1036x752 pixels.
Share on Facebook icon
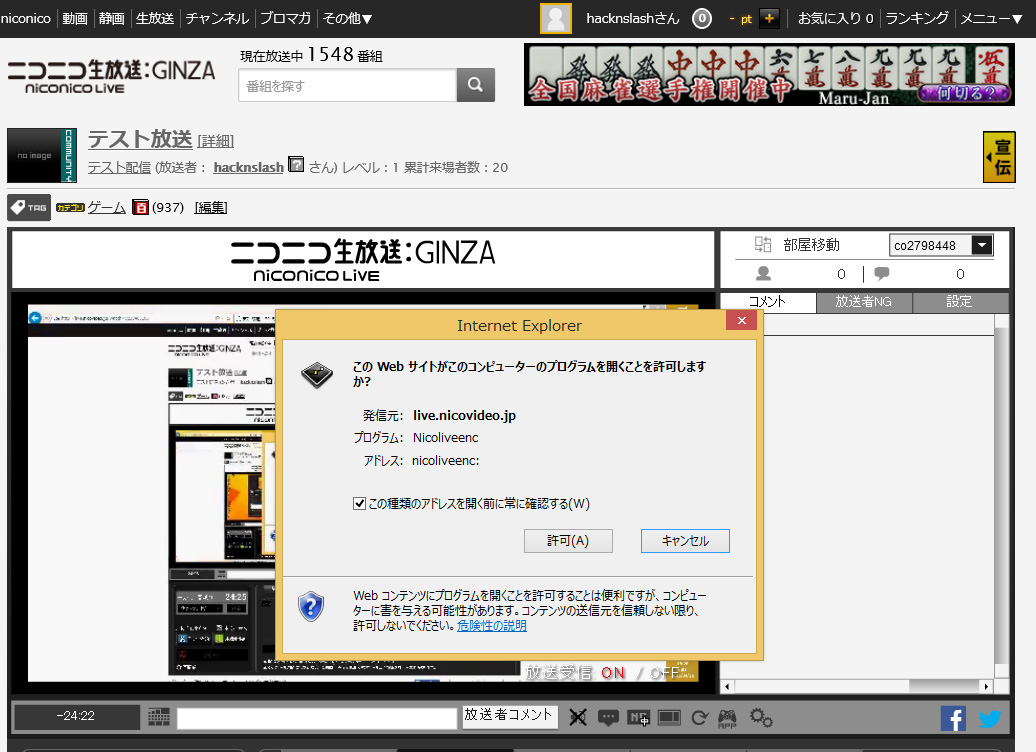pyautogui.click(x=953, y=718)
